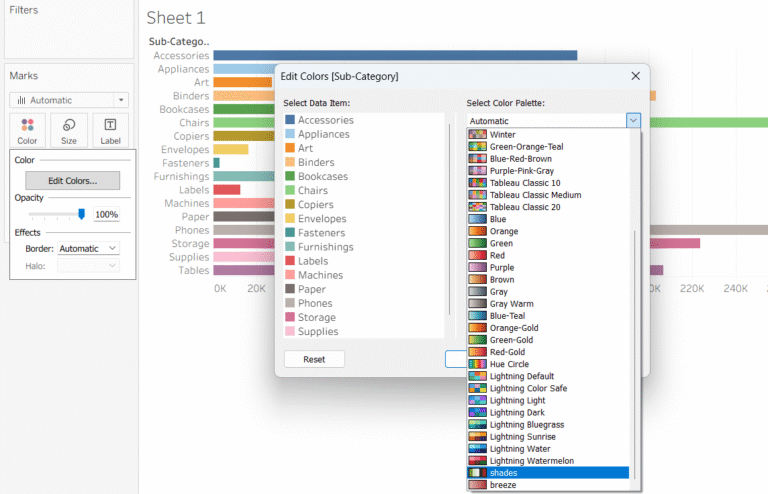Close the Edit Colors dialog
The width and height of the screenshot is (768, 494).
(635, 76)
